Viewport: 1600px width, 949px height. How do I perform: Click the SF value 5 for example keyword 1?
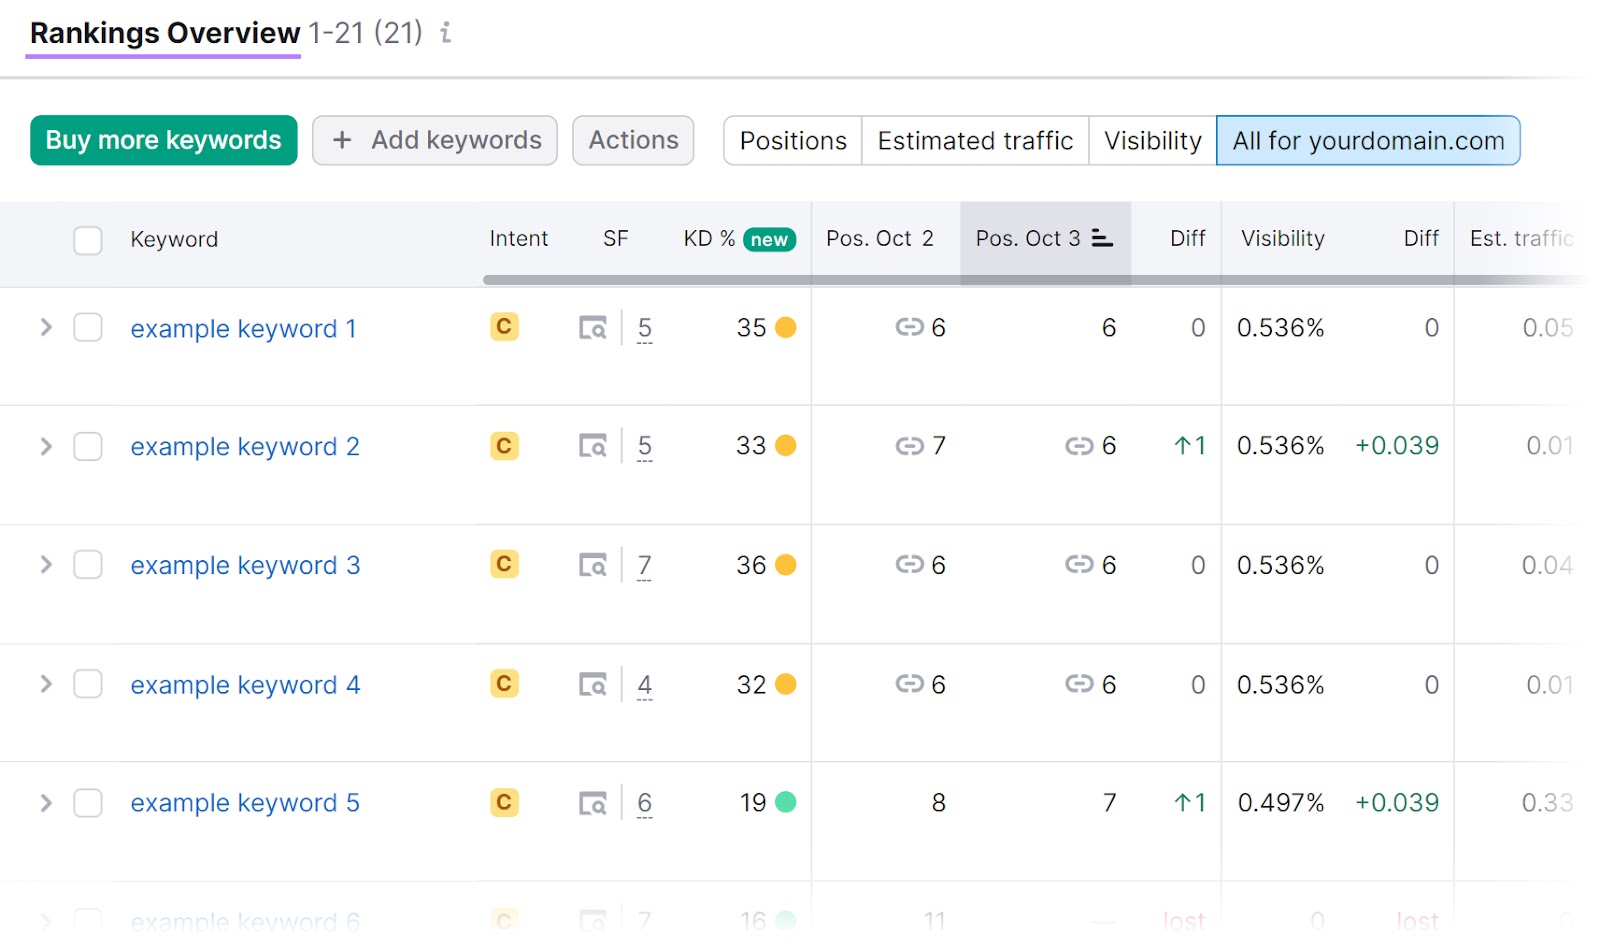pyautogui.click(x=645, y=327)
